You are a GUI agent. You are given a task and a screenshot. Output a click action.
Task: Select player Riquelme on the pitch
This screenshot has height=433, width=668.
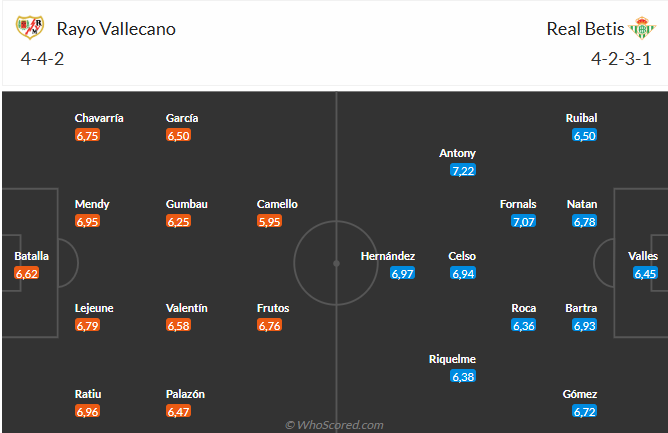452,359
